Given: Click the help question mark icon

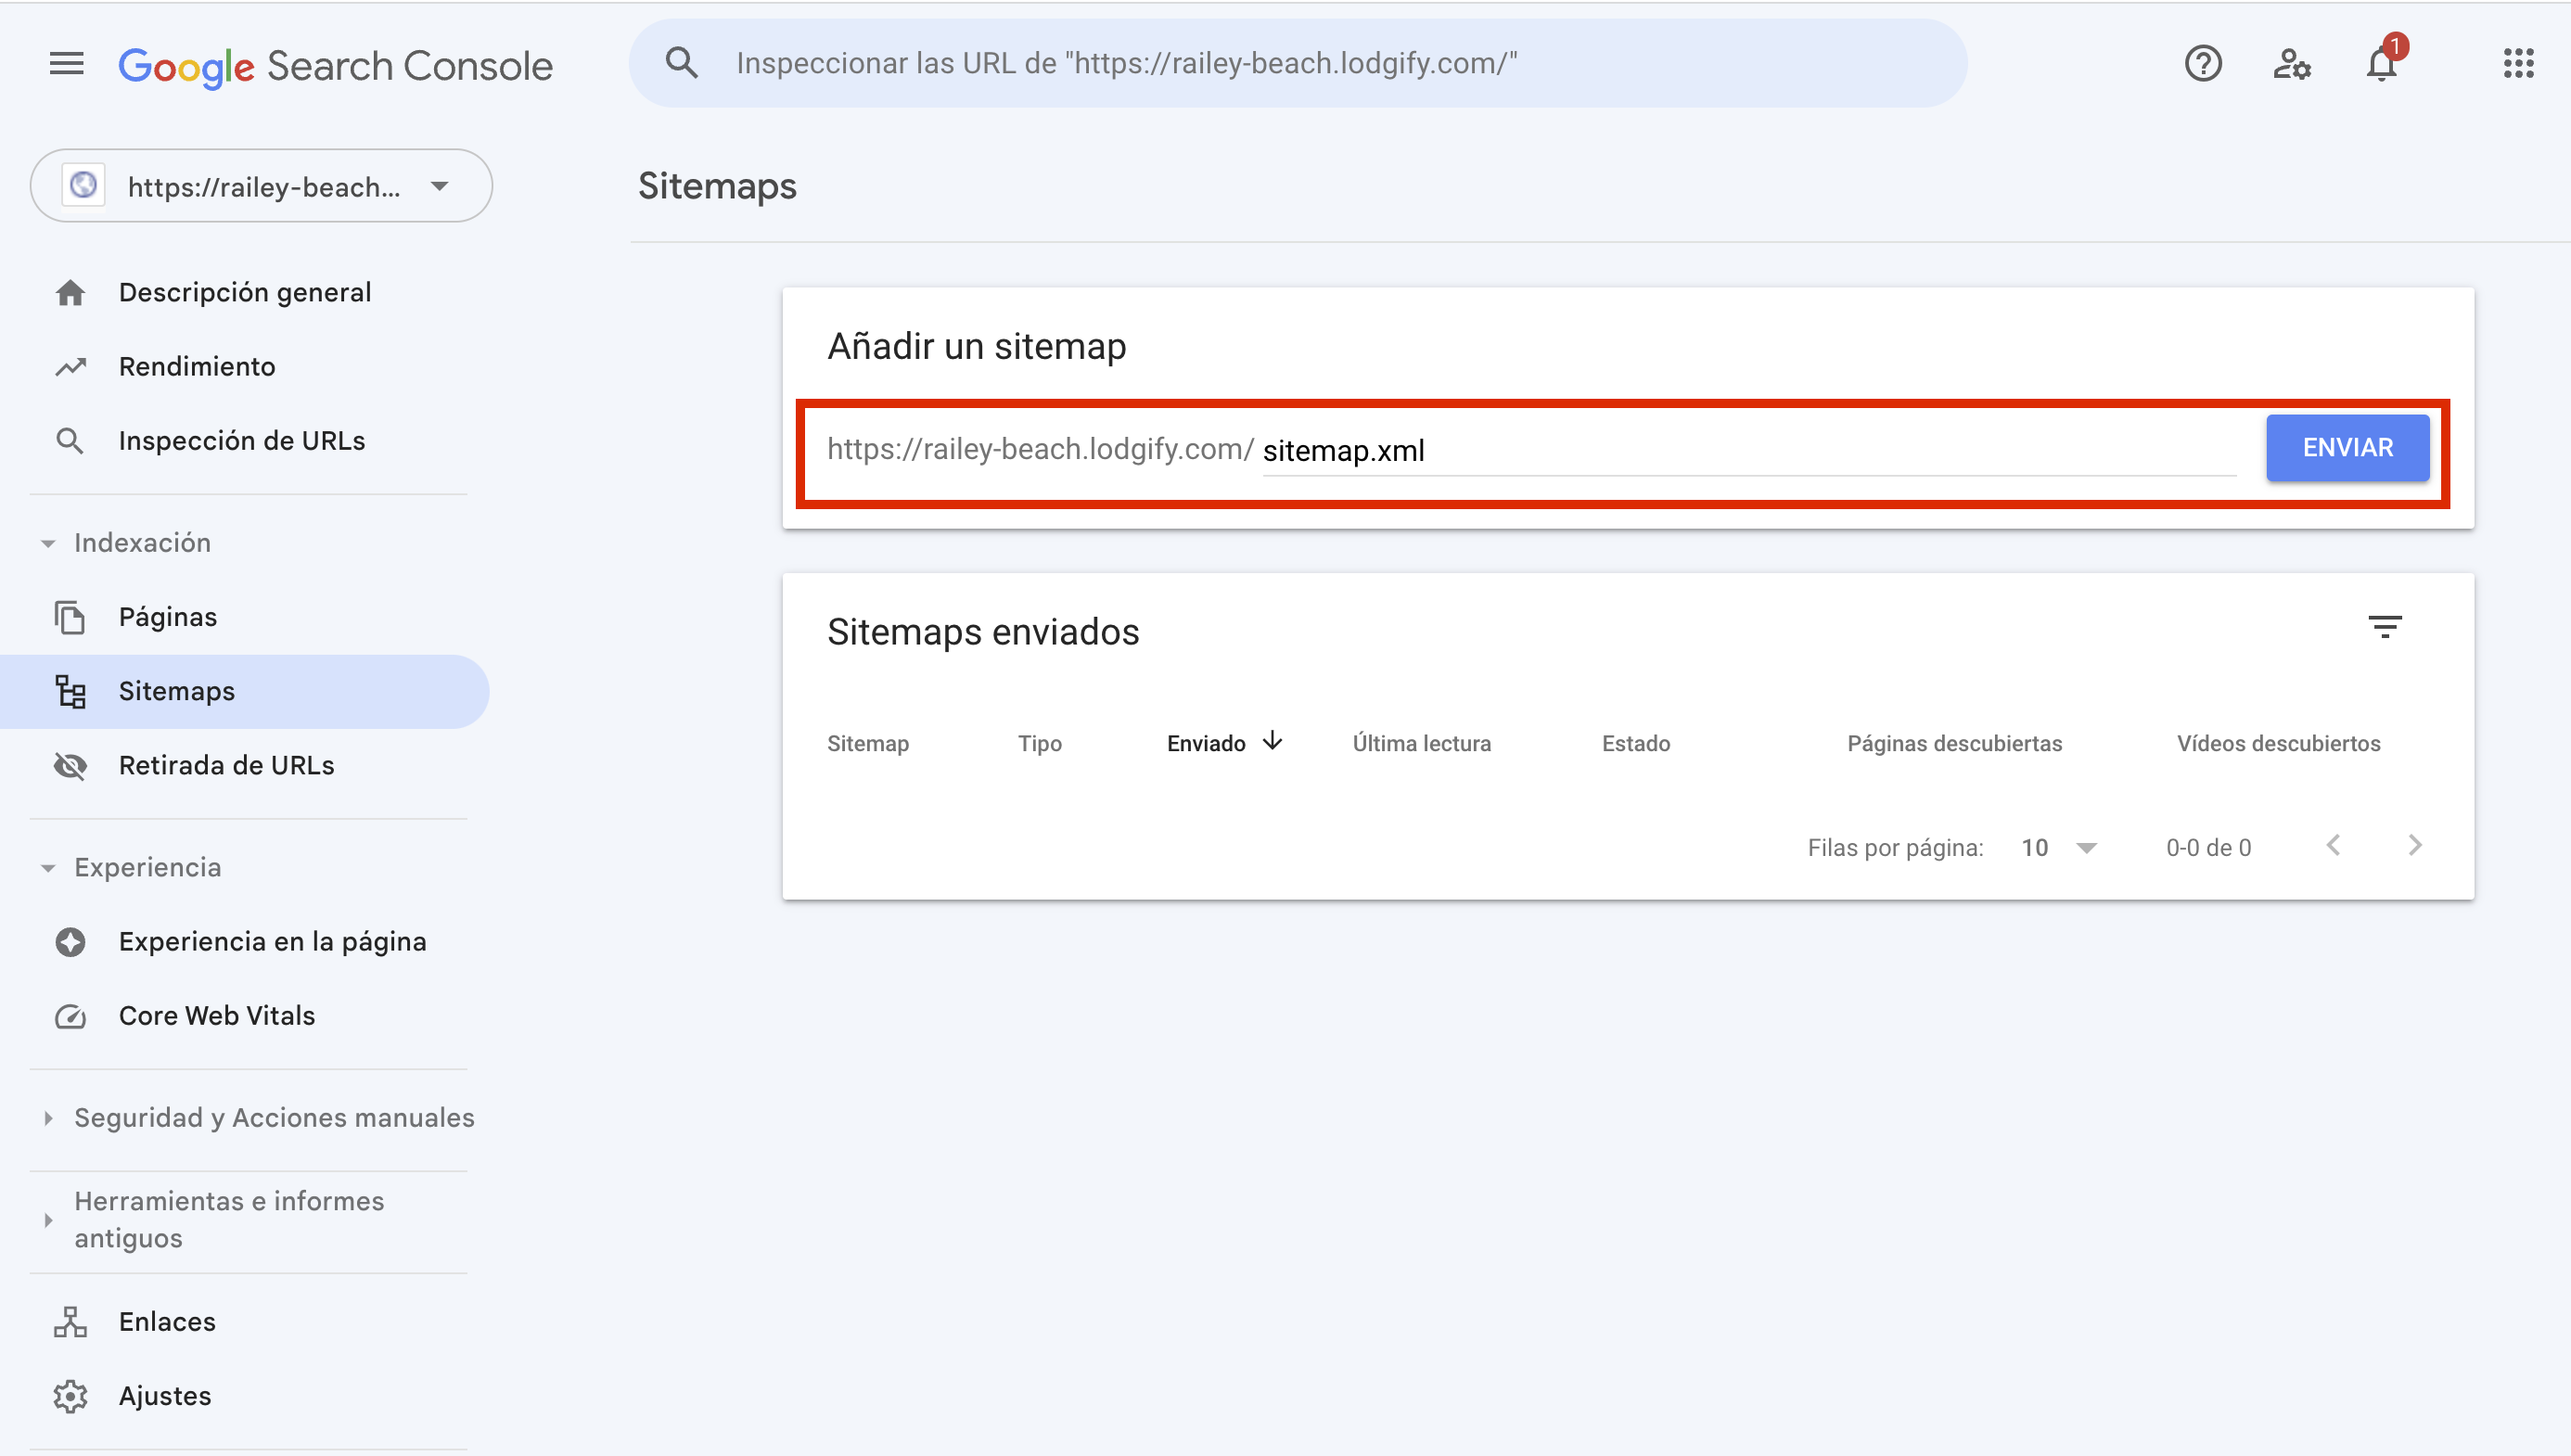Looking at the screenshot, I should tap(2203, 64).
